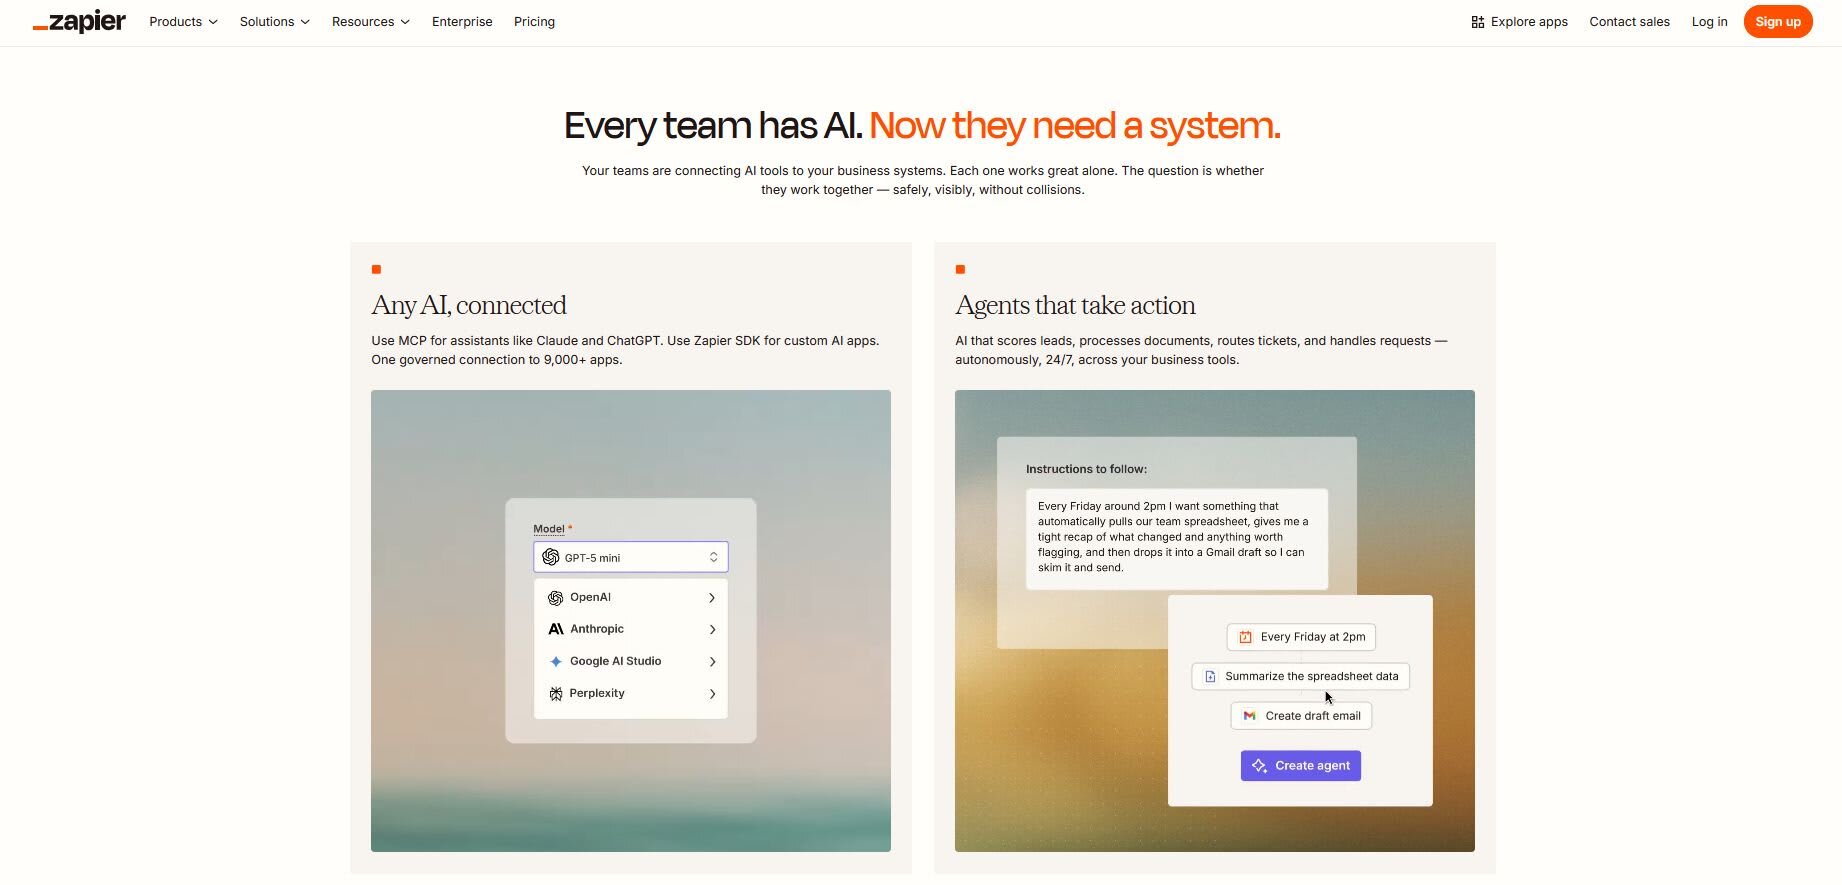The width and height of the screenshot is (1842, 885).
Task: Click the instructions text box
Action: tap(1177, 538)
